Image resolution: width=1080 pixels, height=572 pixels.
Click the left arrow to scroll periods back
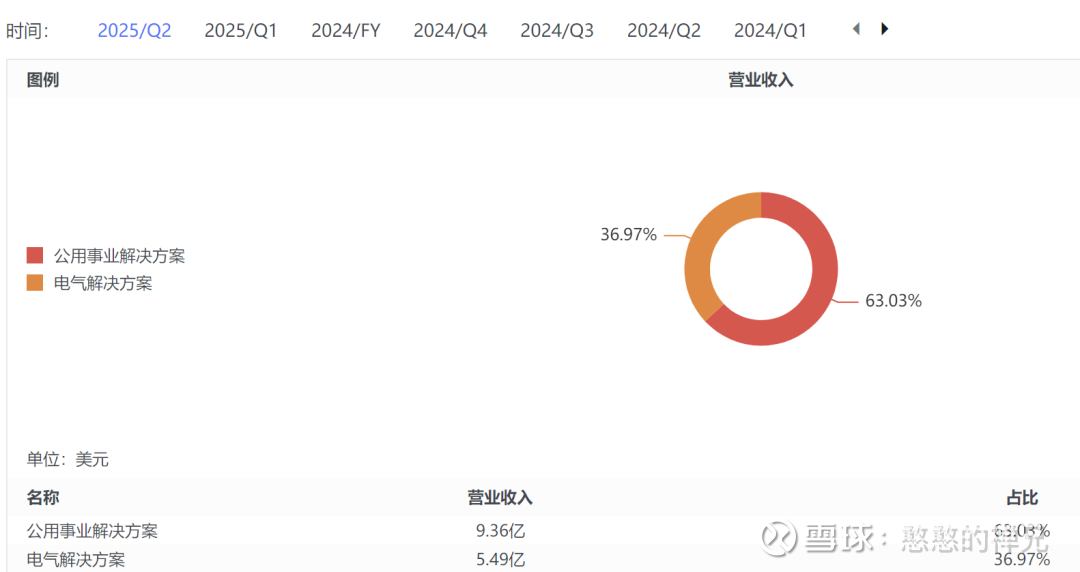point(856,29)
